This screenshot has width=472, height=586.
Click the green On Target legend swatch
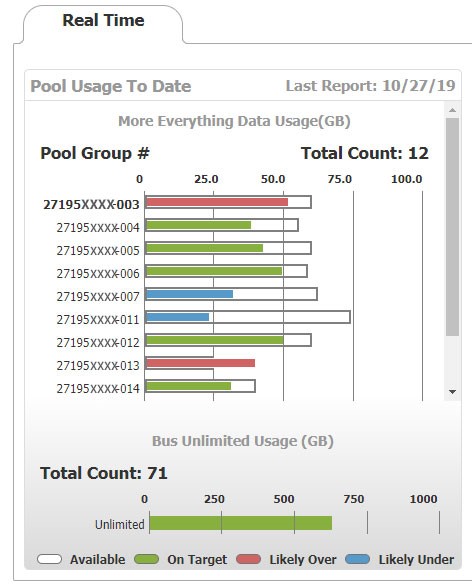[x=146, y=559]
